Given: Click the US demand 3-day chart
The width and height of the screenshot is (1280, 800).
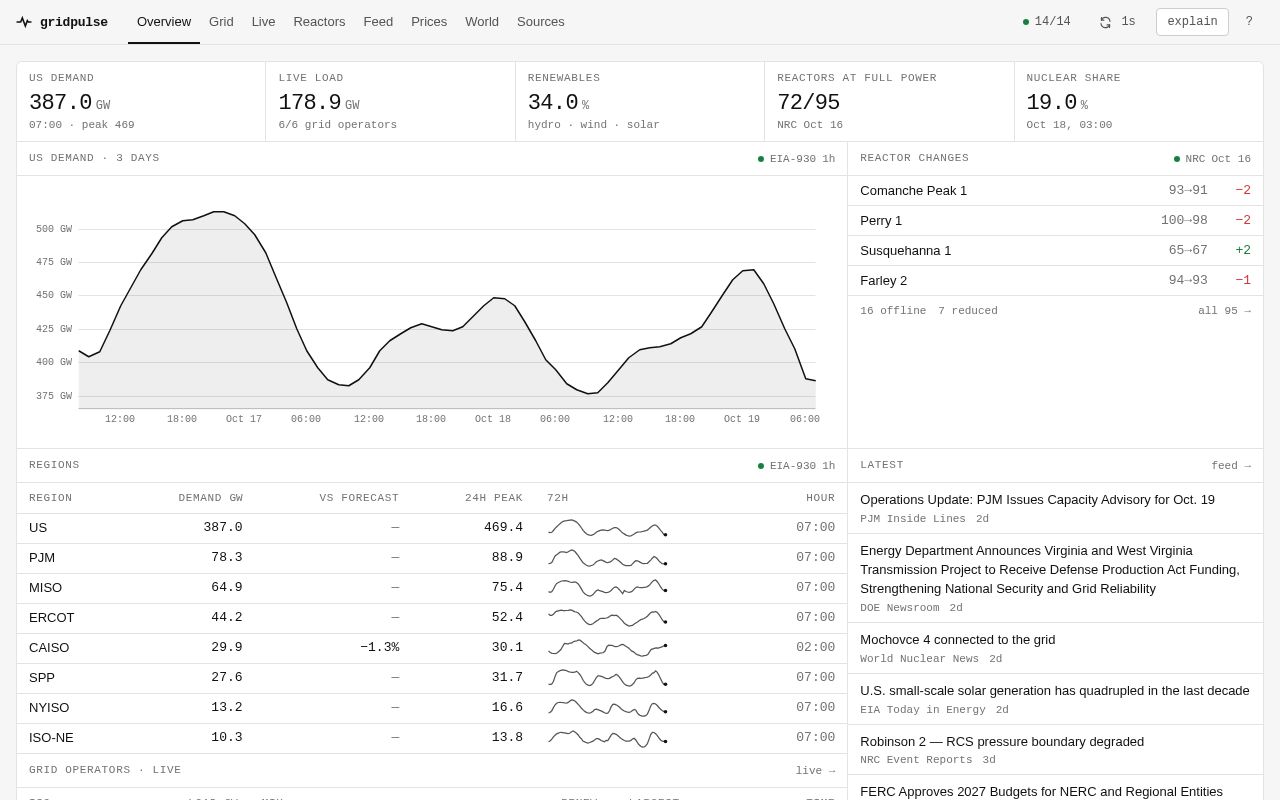Looking at the screenshot, I should tap(432, 312).
